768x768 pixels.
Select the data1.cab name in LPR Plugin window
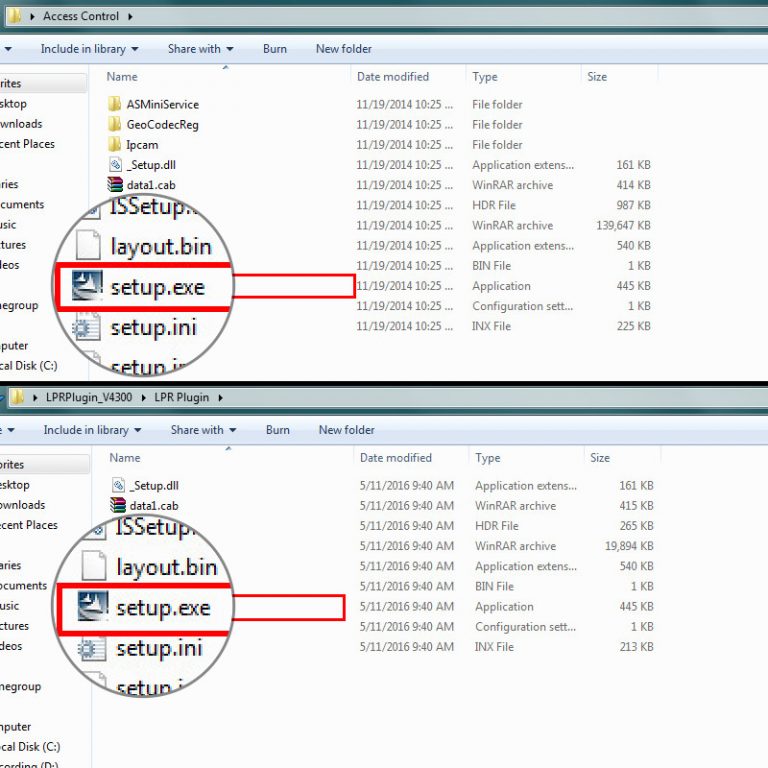click(x=154, y=506)
